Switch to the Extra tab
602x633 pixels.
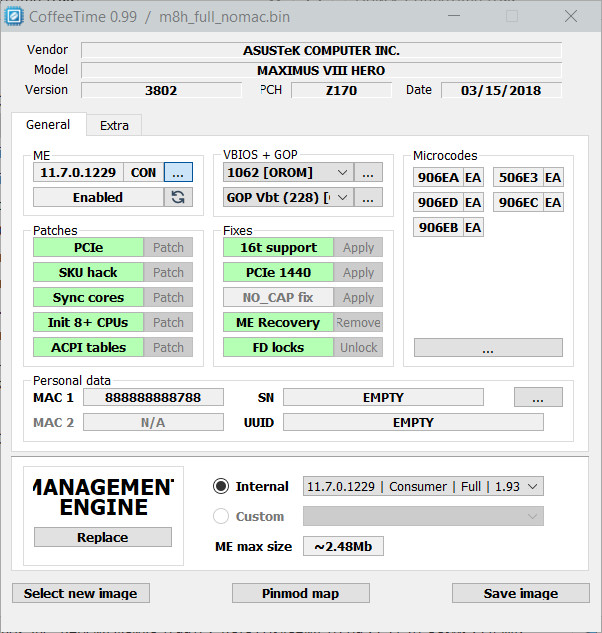pyautogui.click(x=114, y=126)
